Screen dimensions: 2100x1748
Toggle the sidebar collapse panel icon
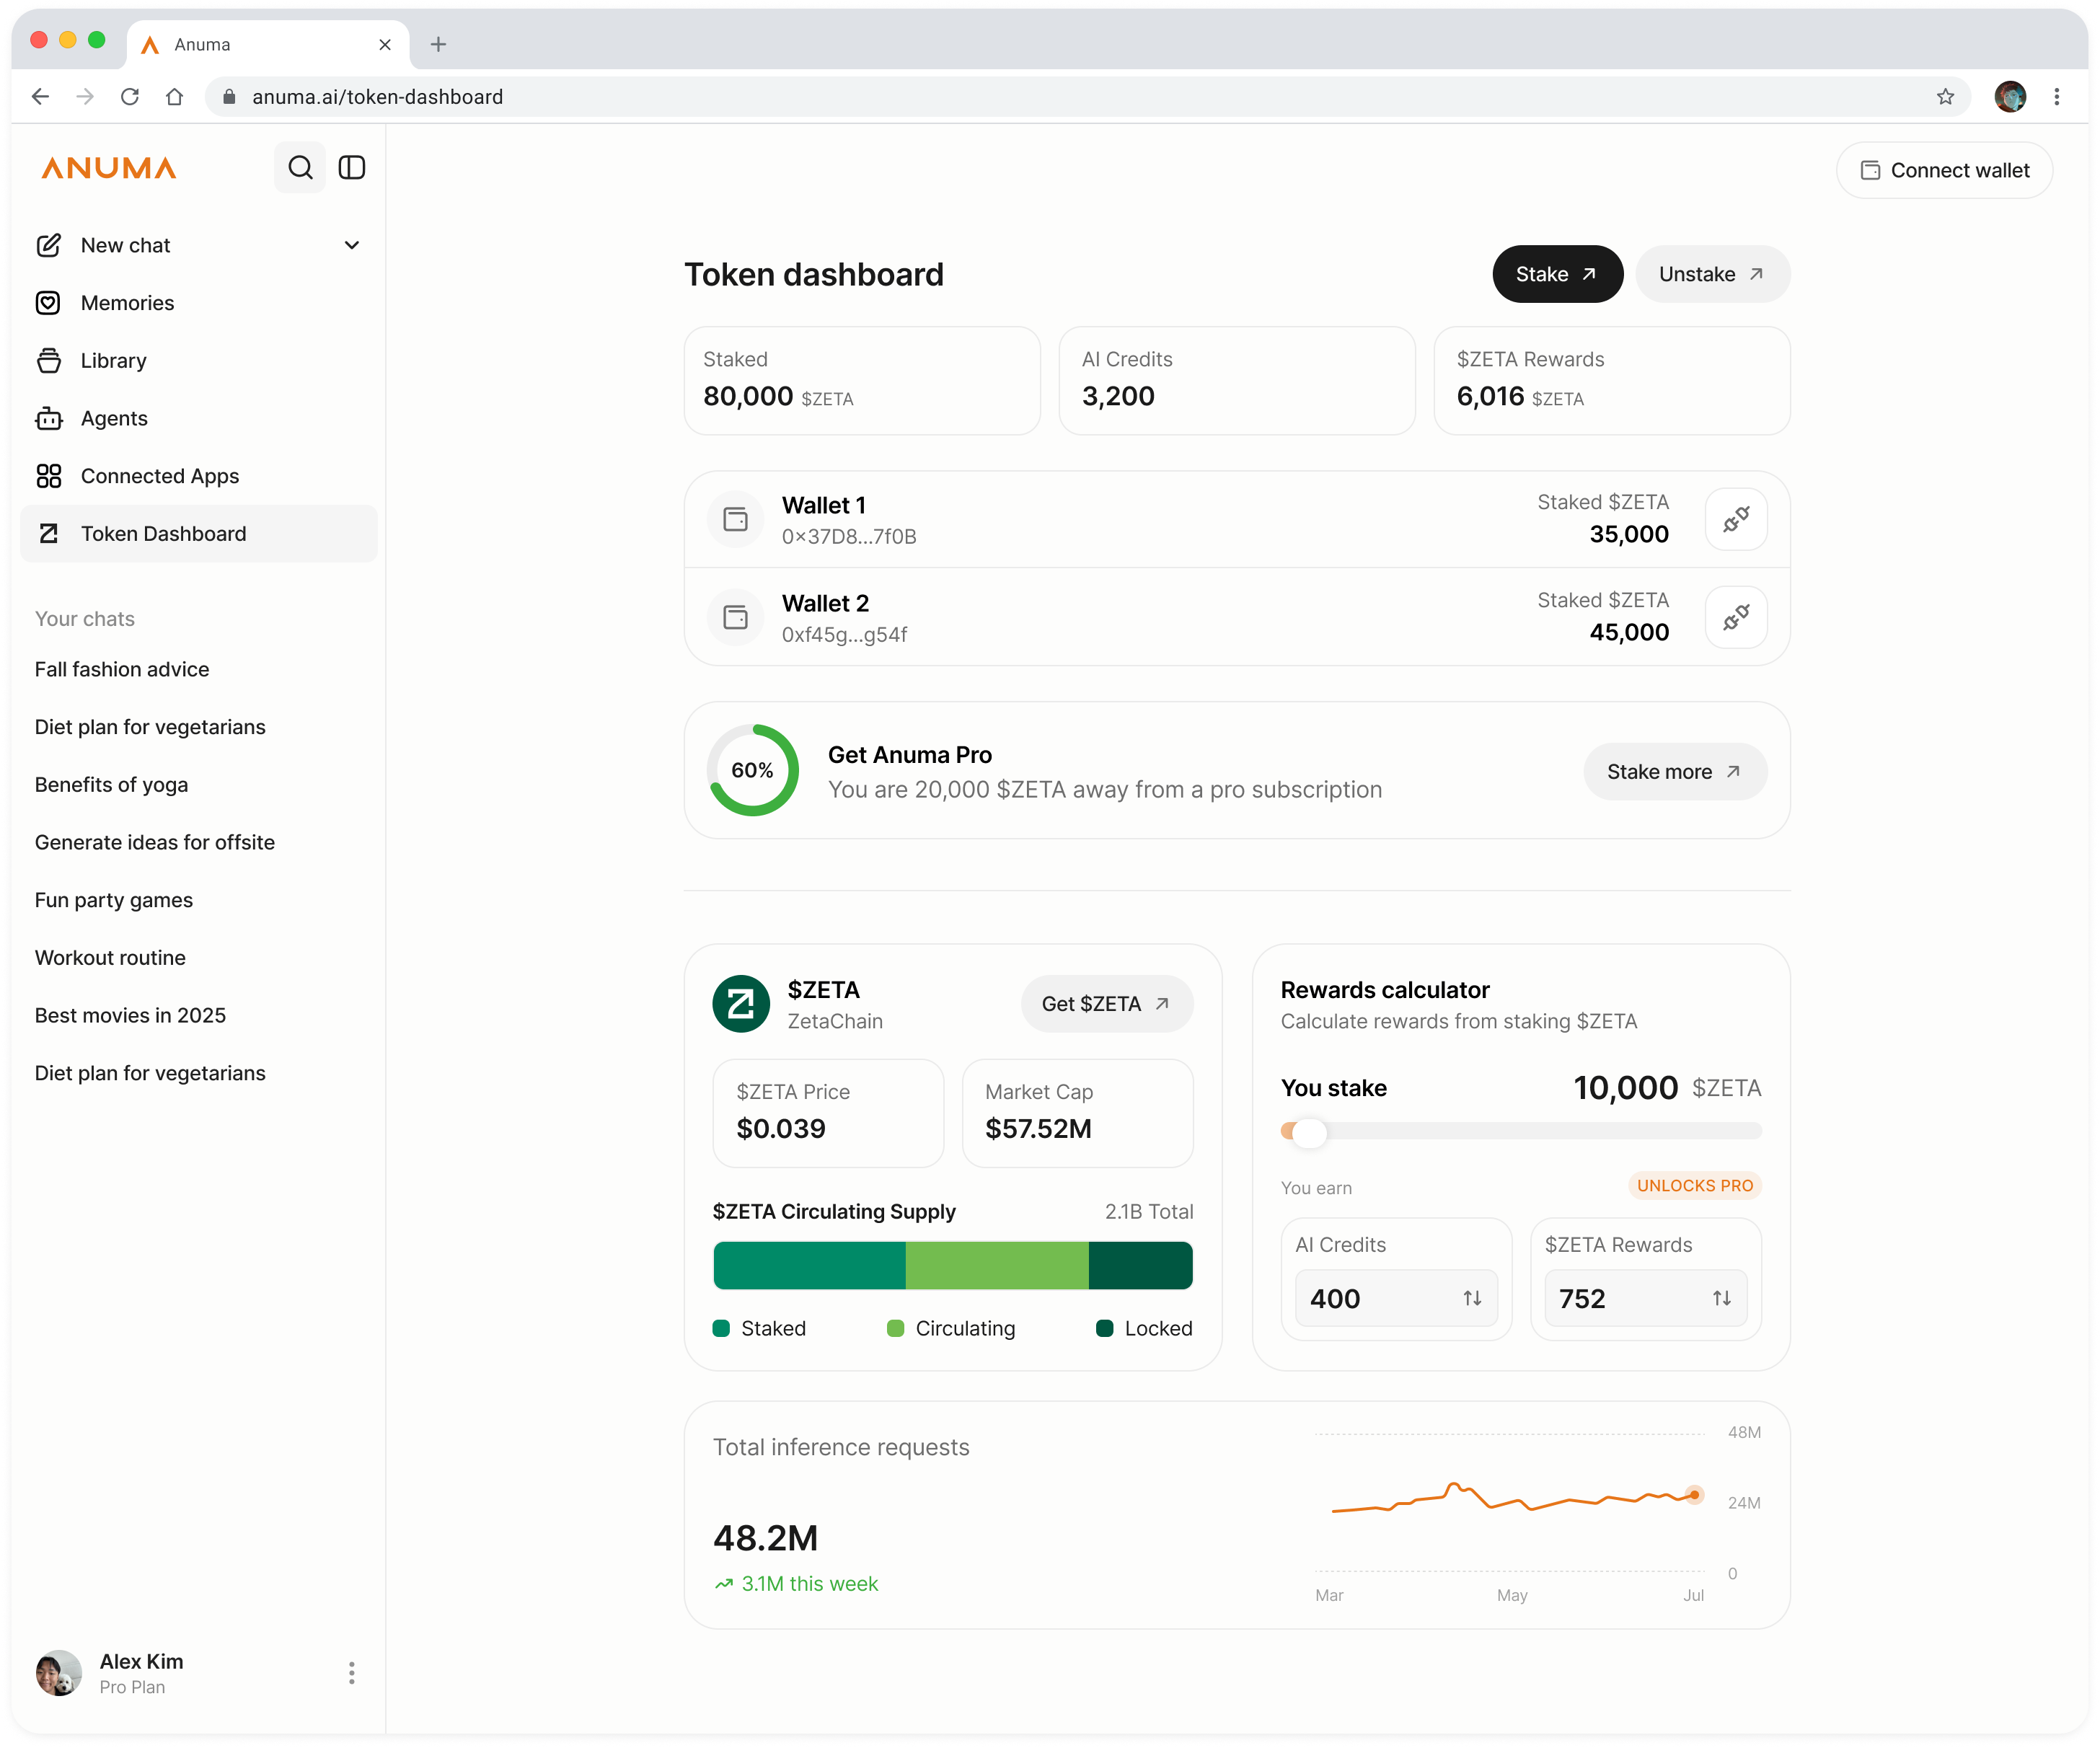[x=352, y=167]
